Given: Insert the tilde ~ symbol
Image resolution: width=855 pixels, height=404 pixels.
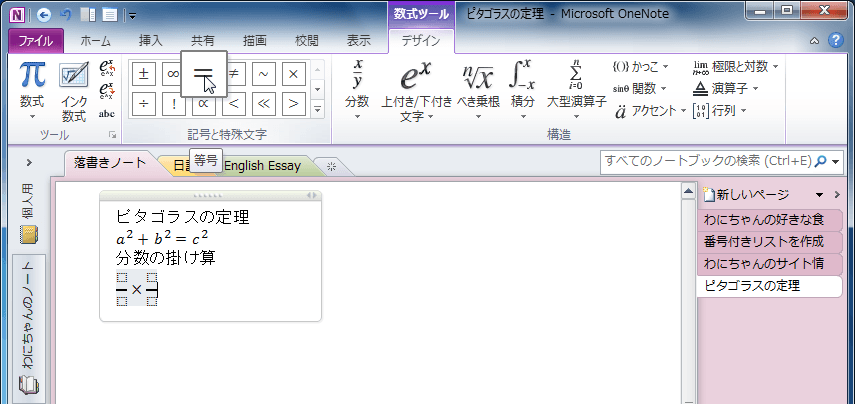Looking at the screenshot, I should (264, 74).
